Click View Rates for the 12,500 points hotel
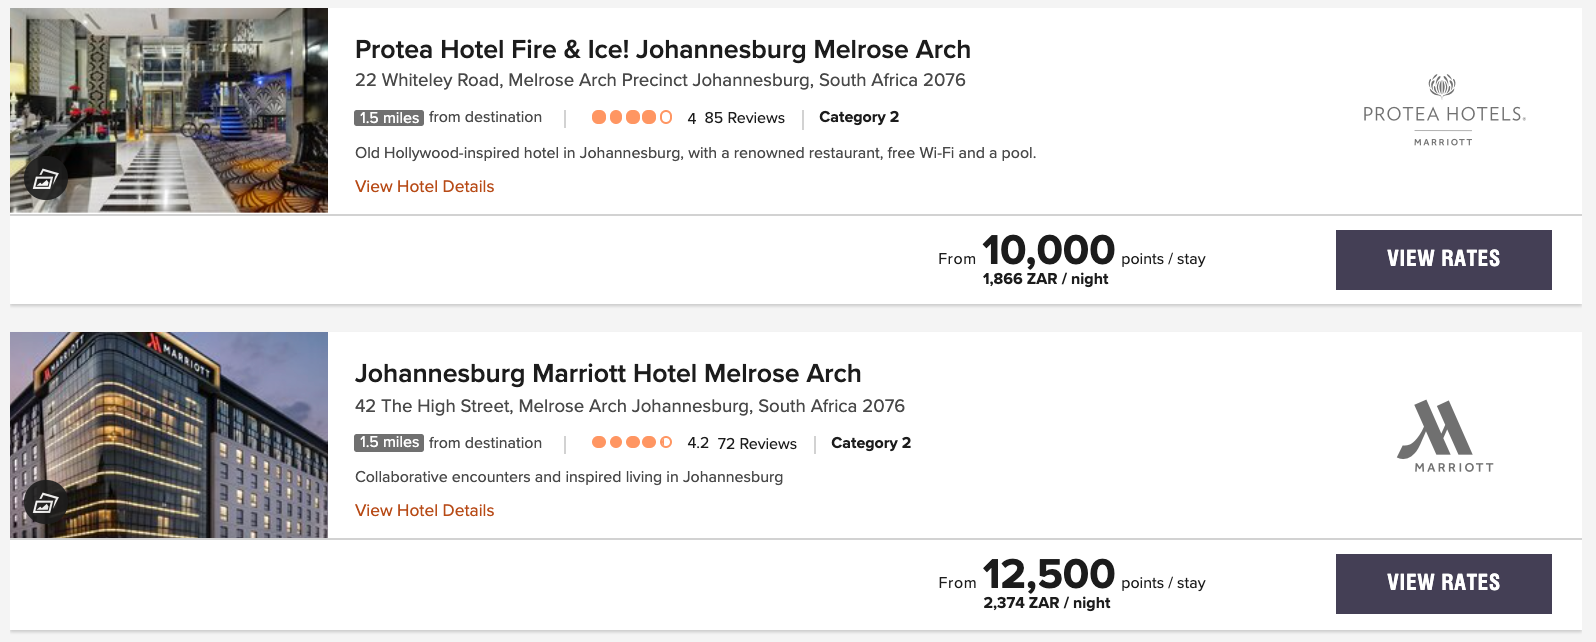The width and height of the screenshot is (1596, 642). (1443, 583)
